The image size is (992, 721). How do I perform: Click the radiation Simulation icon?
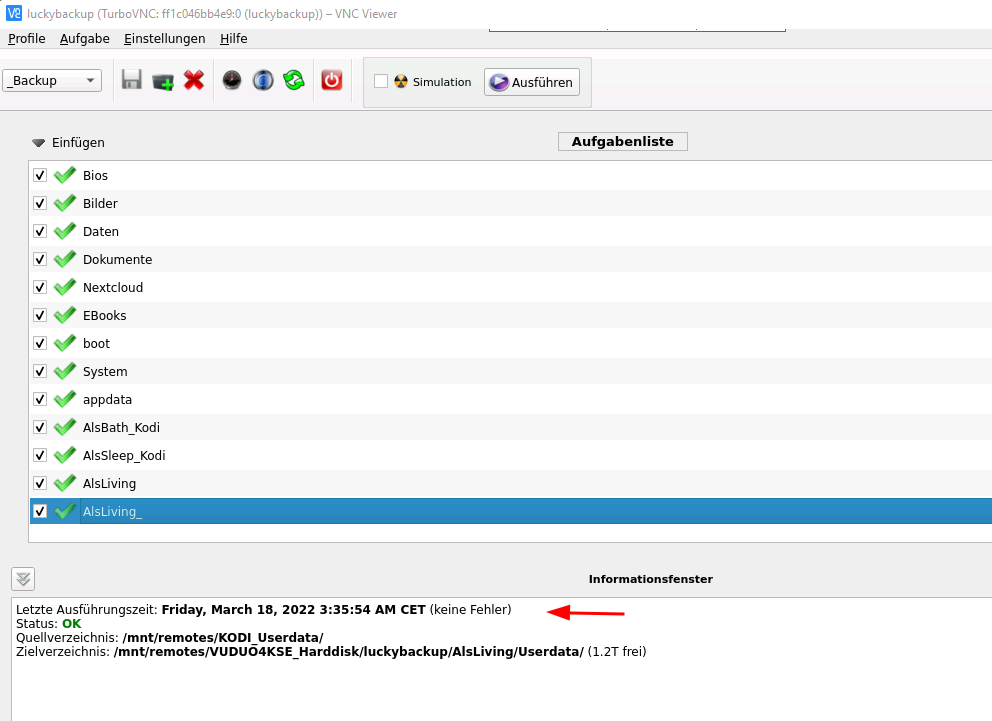(401, 82)
